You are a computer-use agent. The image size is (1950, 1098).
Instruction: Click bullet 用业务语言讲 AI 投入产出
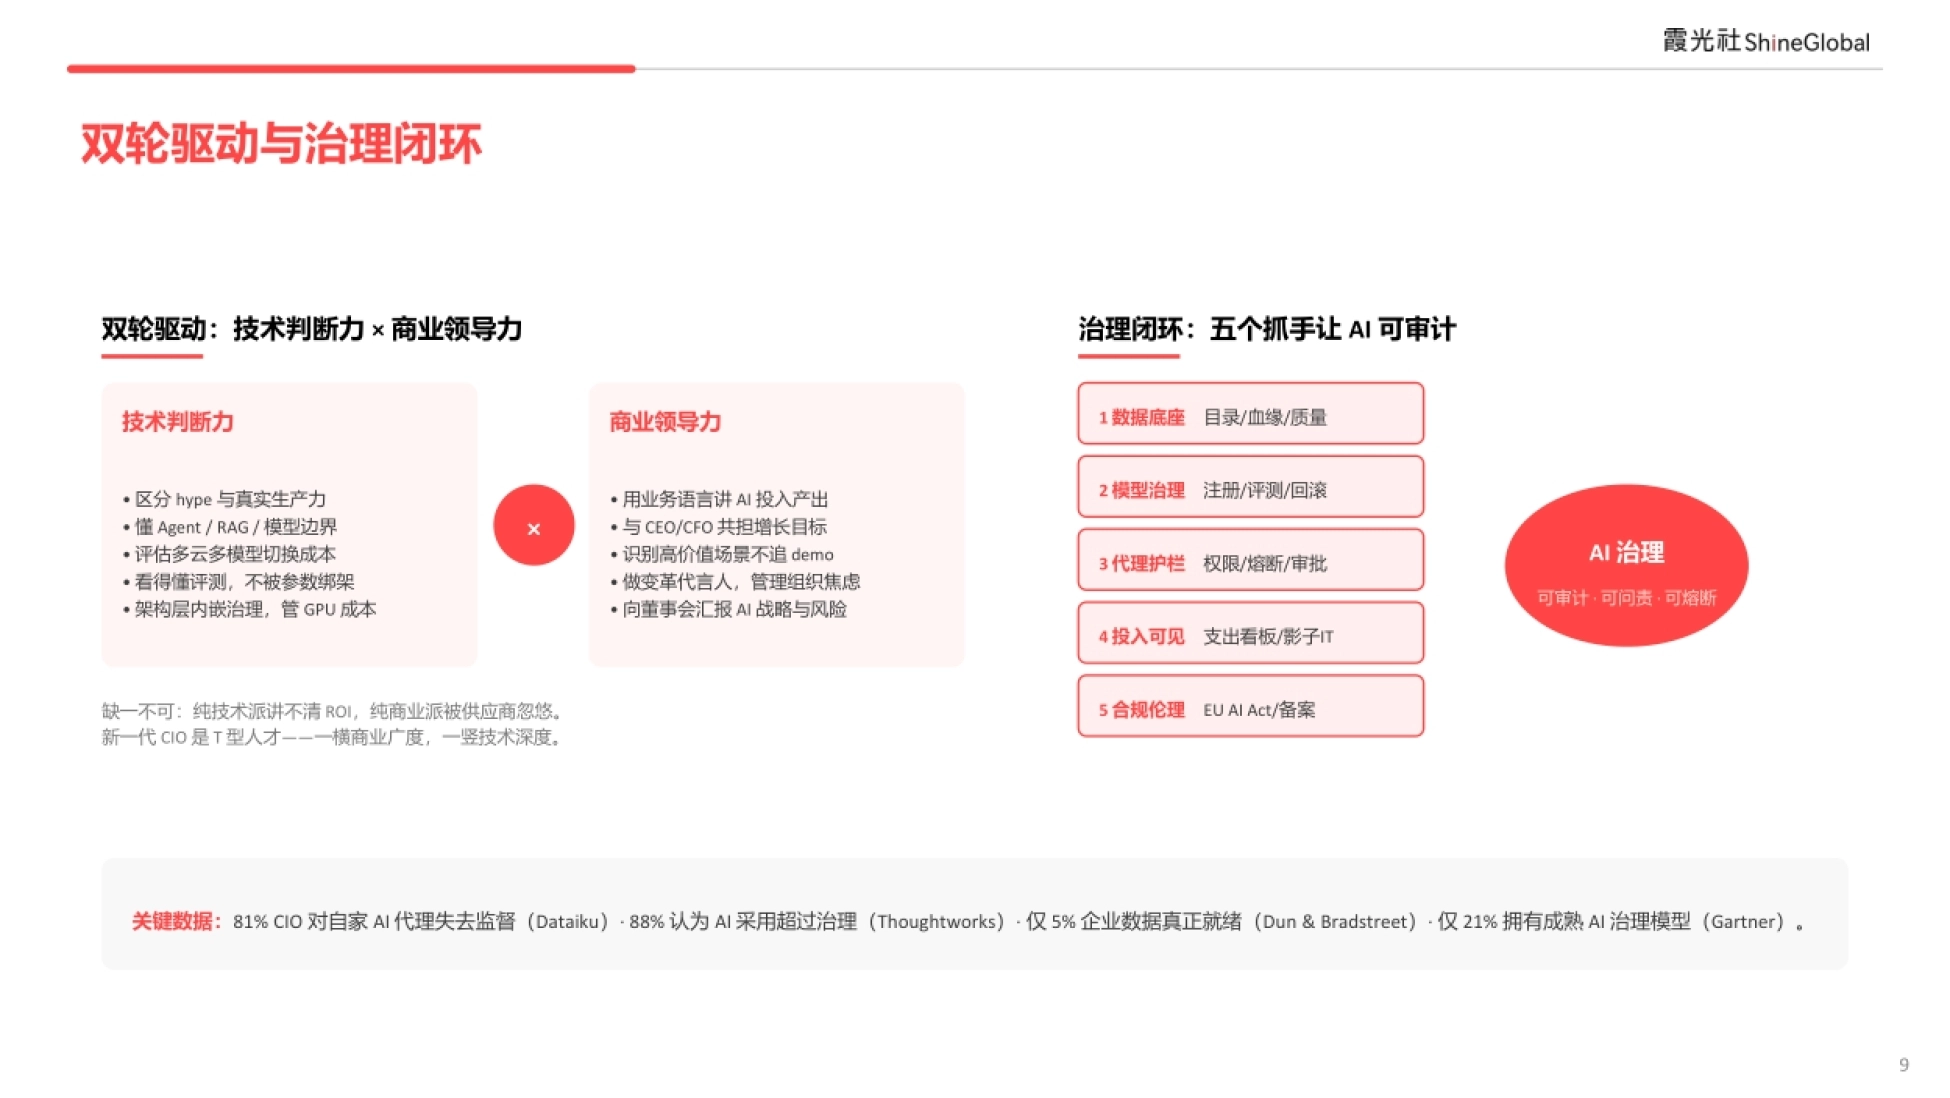719,499
